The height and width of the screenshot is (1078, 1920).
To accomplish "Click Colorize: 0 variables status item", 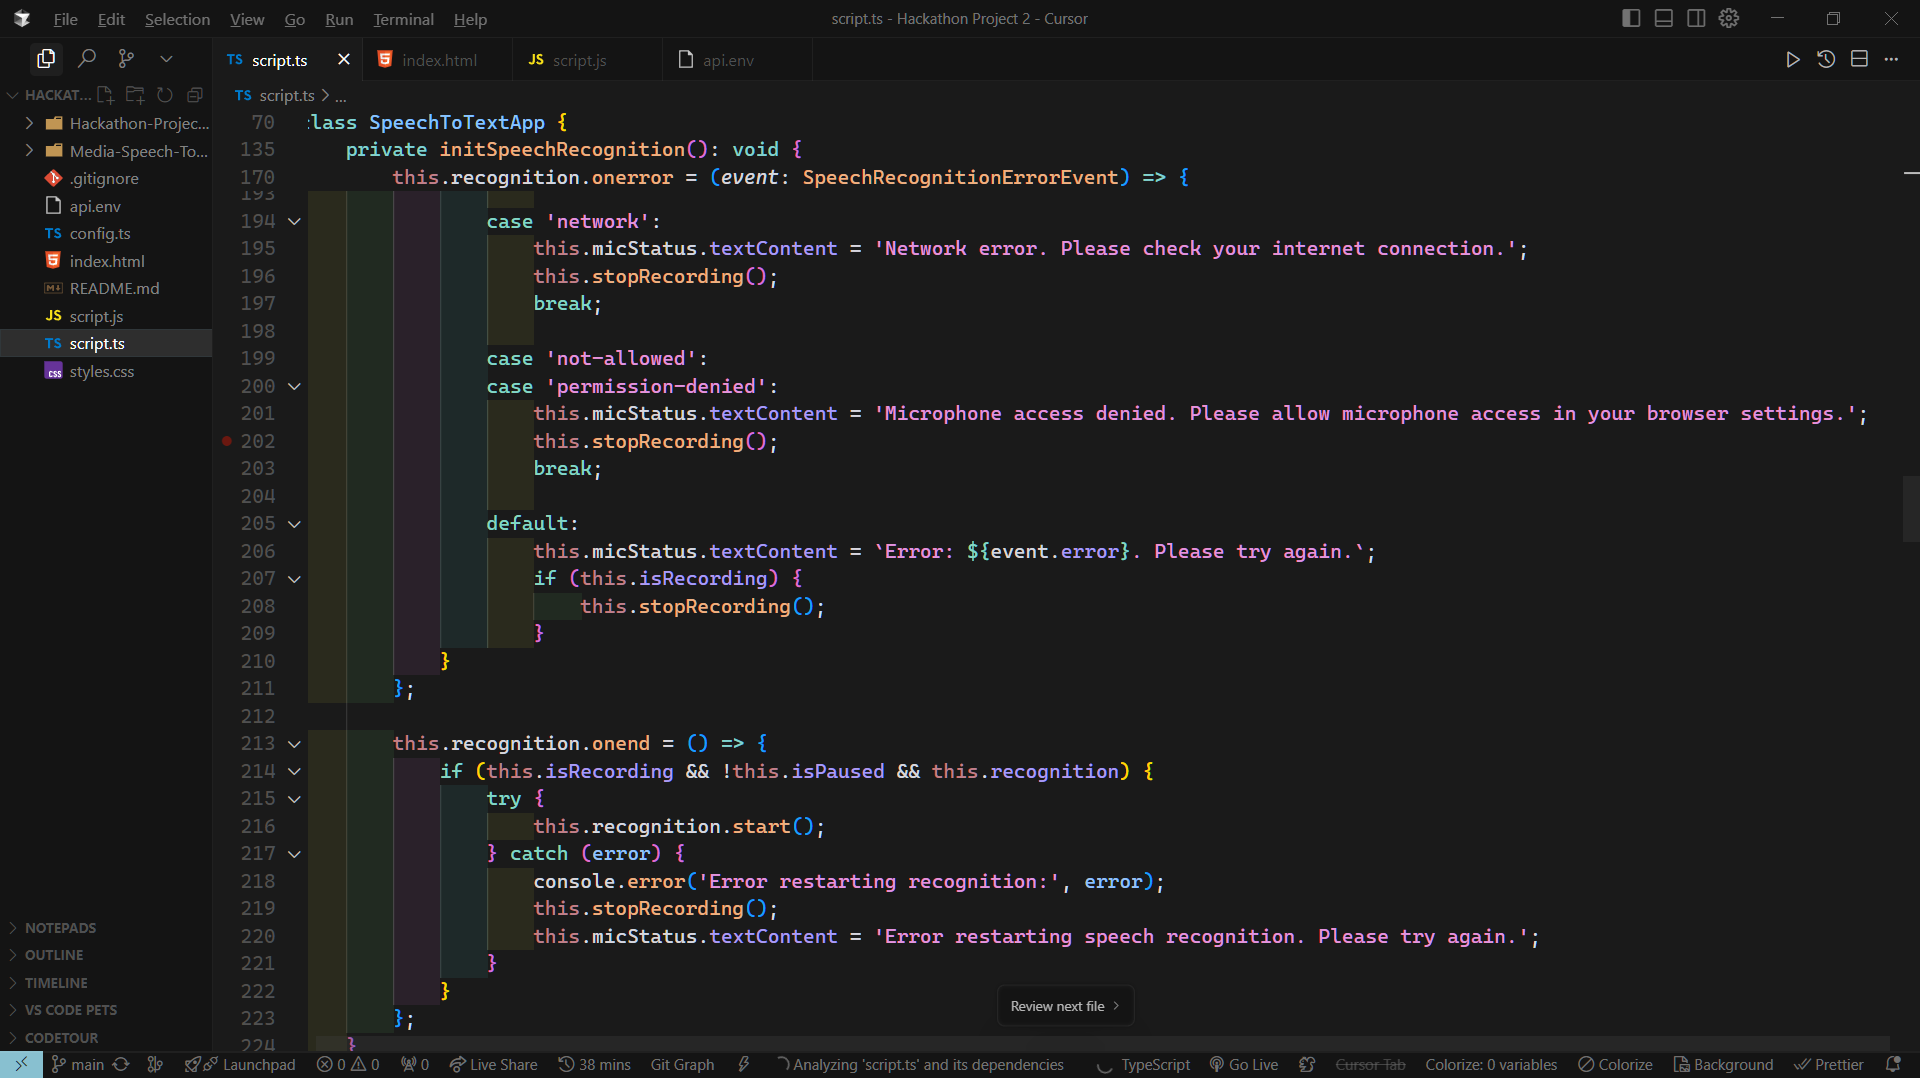I will (1491, 1065).
